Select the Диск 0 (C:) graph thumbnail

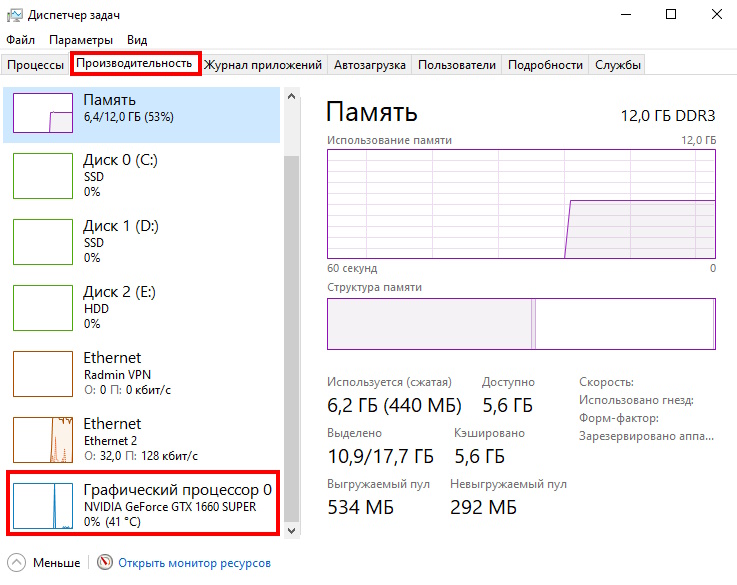tap(43, 176)
